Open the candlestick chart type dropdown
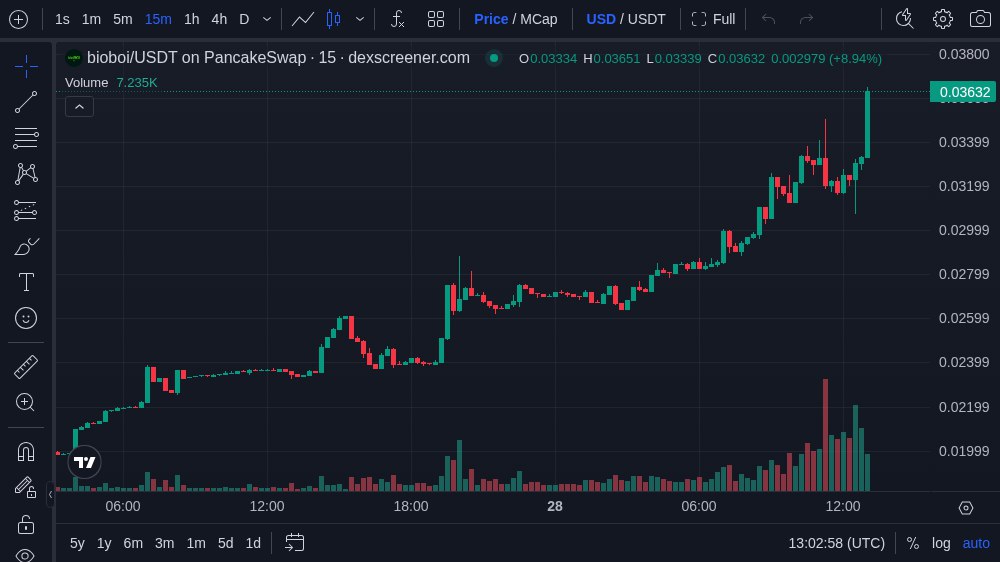The height and width of the screenshot is (562, 1000). pyautogui.click(x=360, y=19)
